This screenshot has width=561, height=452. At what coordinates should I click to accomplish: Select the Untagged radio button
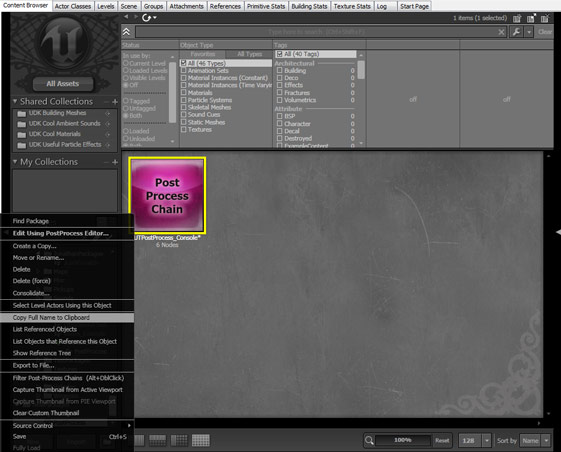point(126,108)
